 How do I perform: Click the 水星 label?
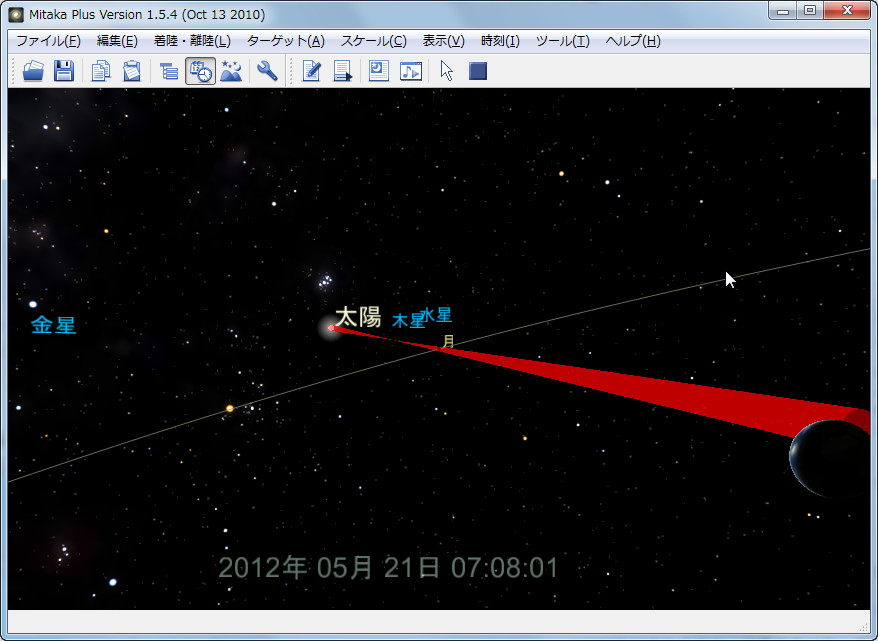click(436, 315)
